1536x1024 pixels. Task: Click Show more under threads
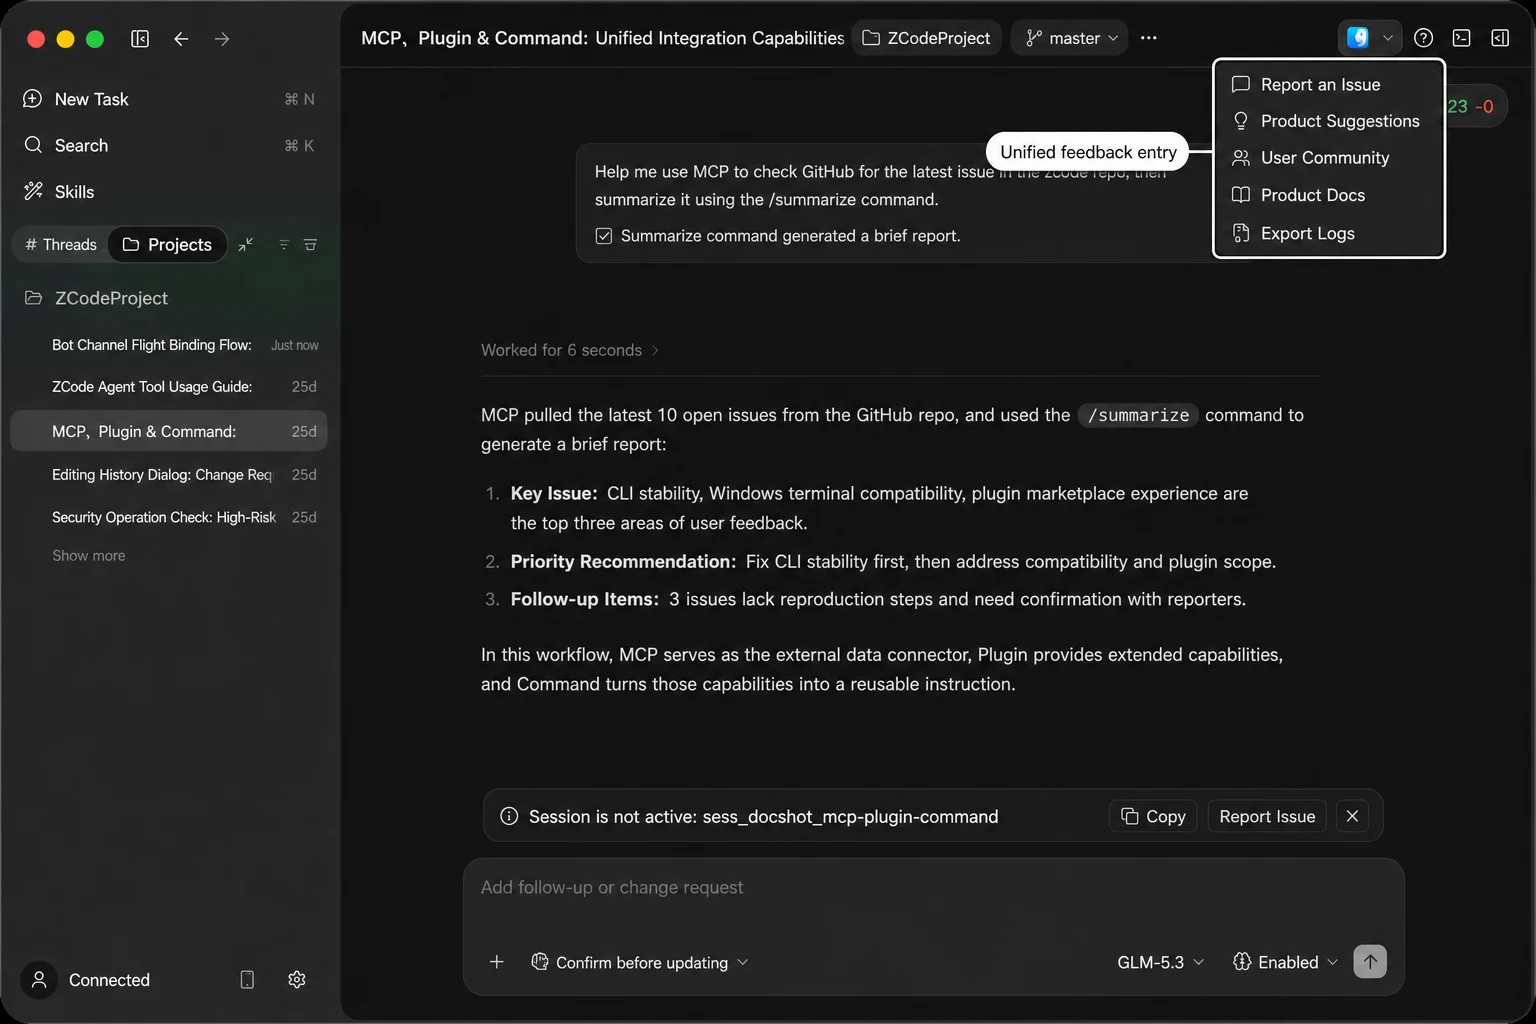(x=89, y=556)
